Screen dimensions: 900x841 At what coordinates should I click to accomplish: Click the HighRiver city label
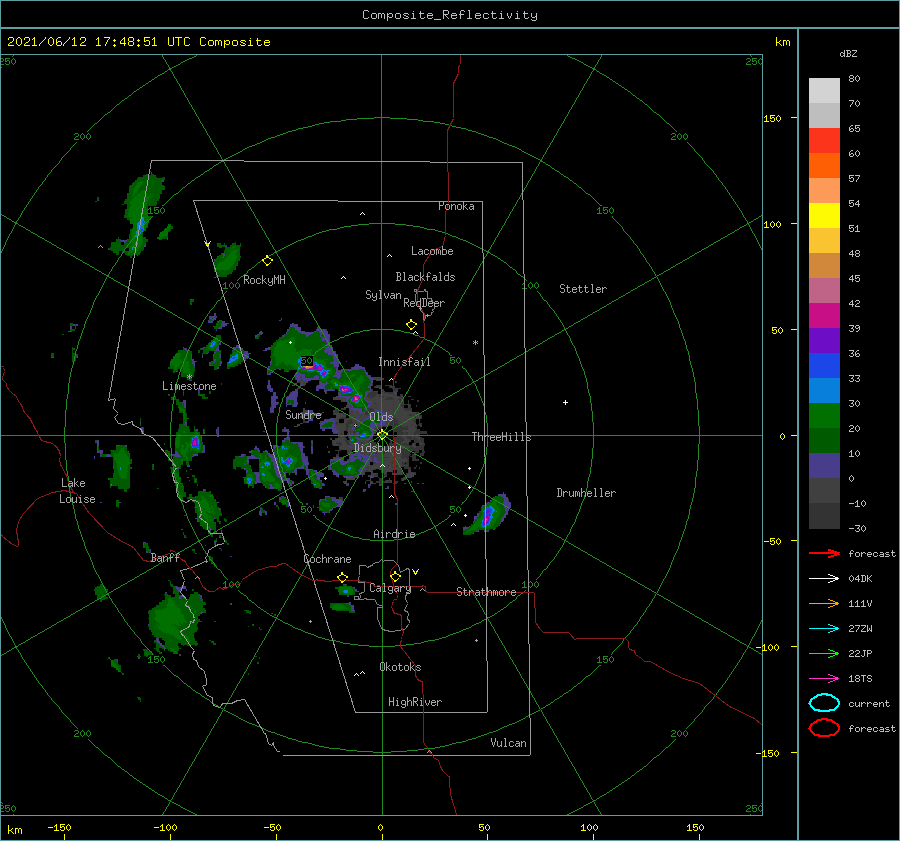(x=415, y=702)
